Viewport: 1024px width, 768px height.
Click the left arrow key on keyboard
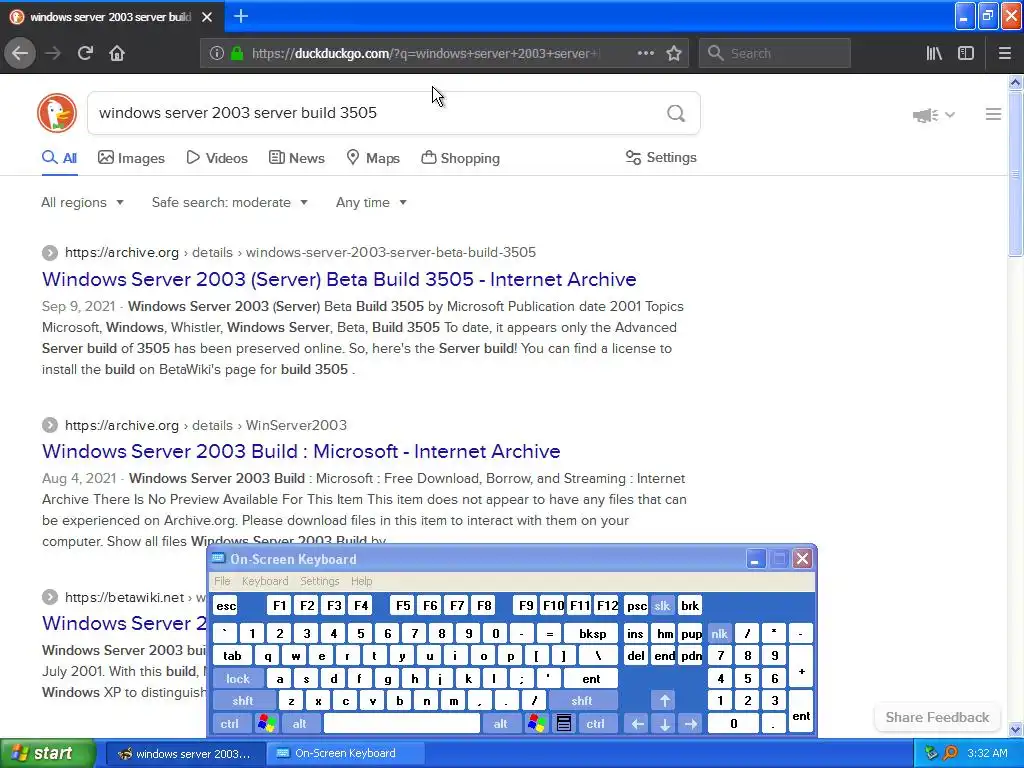coord(637,724)
